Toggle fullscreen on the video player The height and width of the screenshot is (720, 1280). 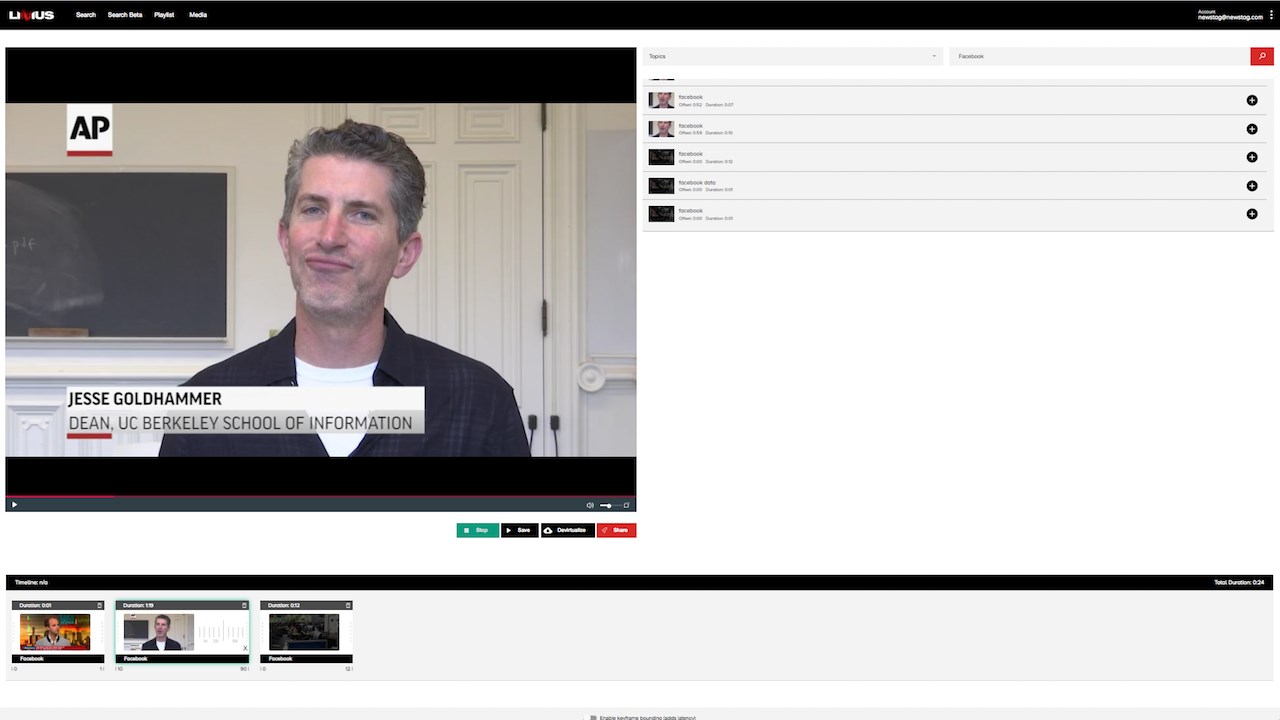(627, 505)
